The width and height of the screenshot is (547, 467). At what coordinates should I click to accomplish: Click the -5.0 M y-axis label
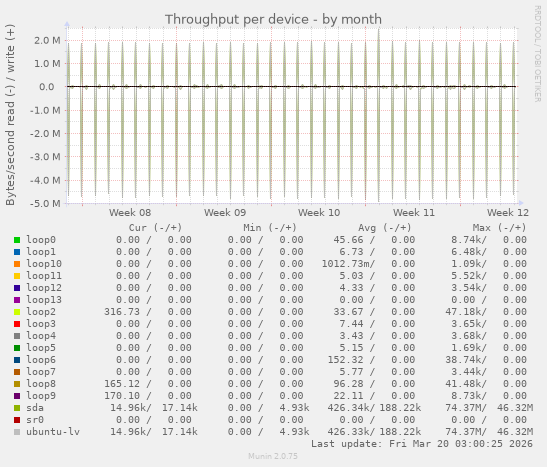(x=45, y=204)
